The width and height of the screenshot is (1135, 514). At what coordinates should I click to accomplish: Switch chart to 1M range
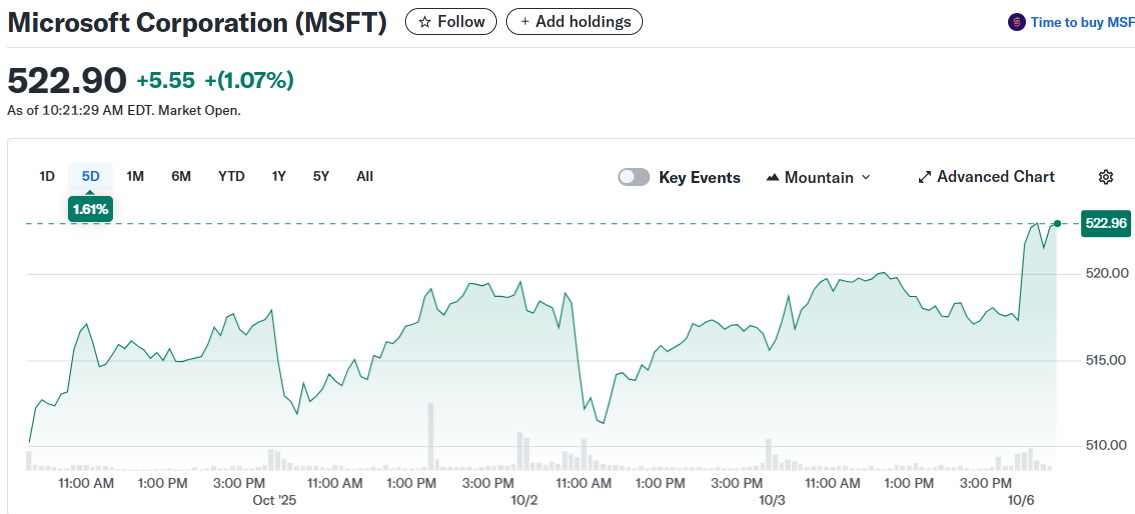[135, 176]
